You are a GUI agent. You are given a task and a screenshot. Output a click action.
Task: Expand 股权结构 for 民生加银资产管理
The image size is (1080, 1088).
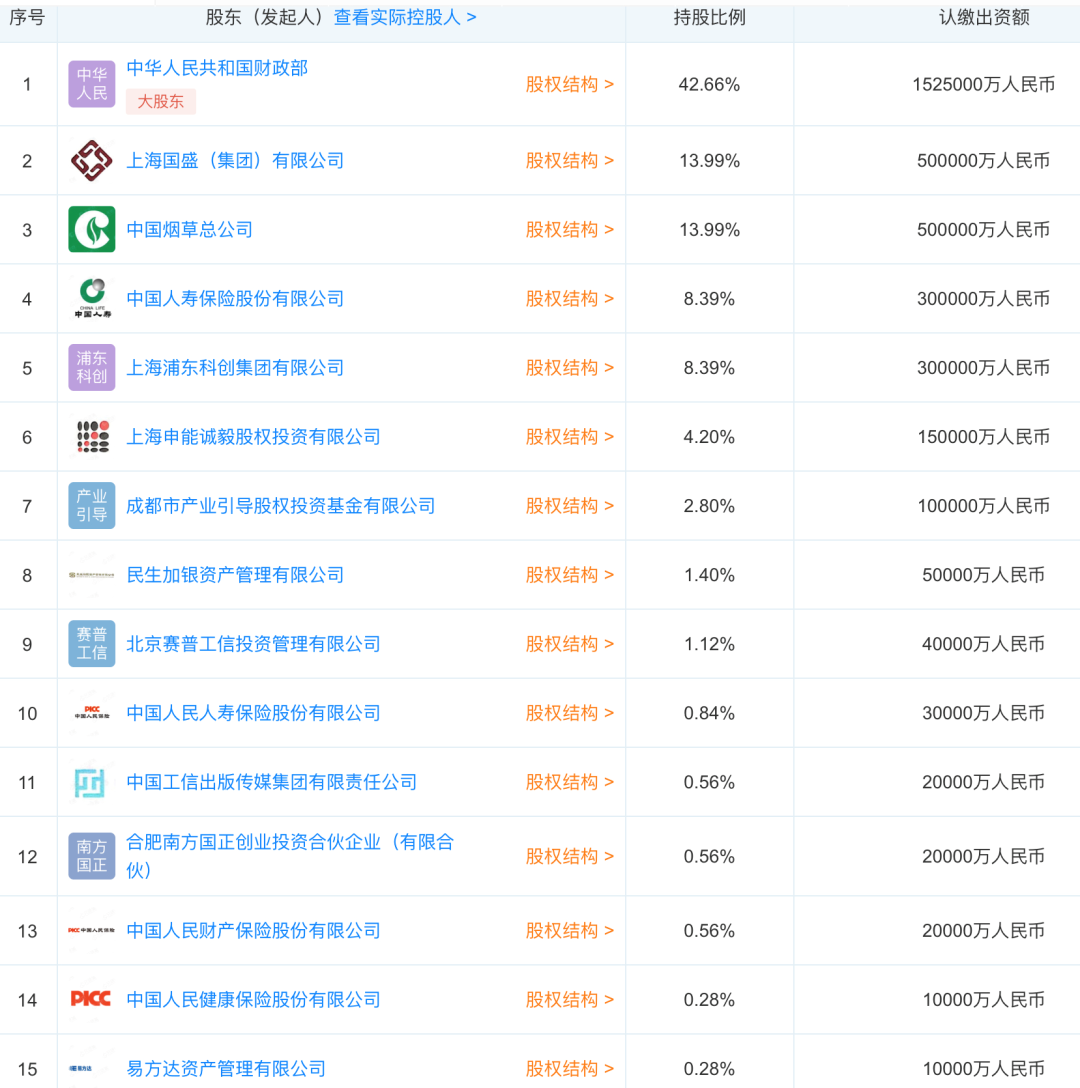[570, 575]
